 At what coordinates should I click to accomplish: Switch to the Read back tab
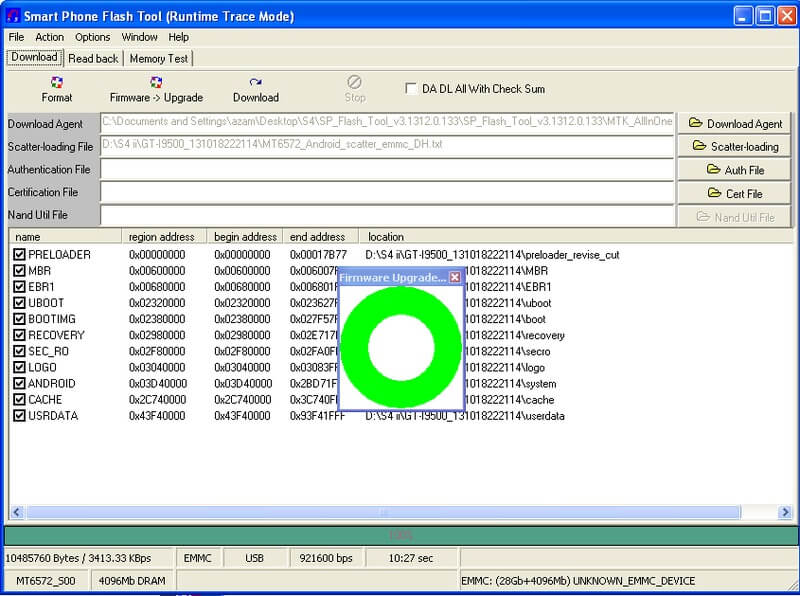click(x=93, y=59)
